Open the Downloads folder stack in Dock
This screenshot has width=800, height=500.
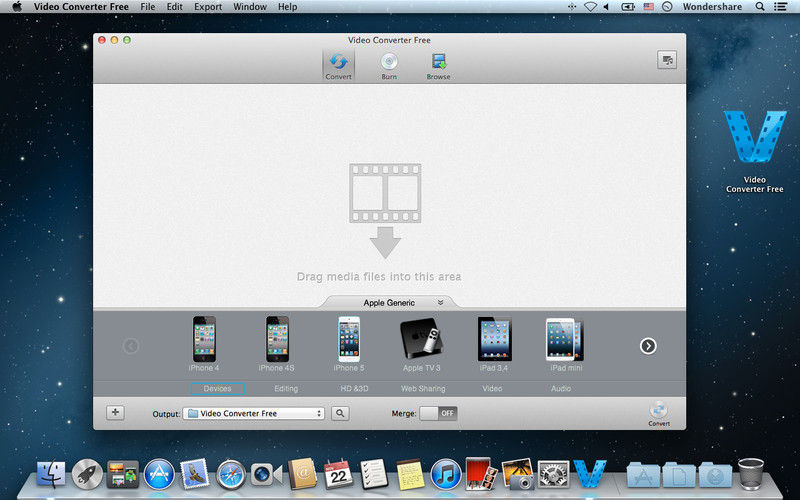pos(715,474)
